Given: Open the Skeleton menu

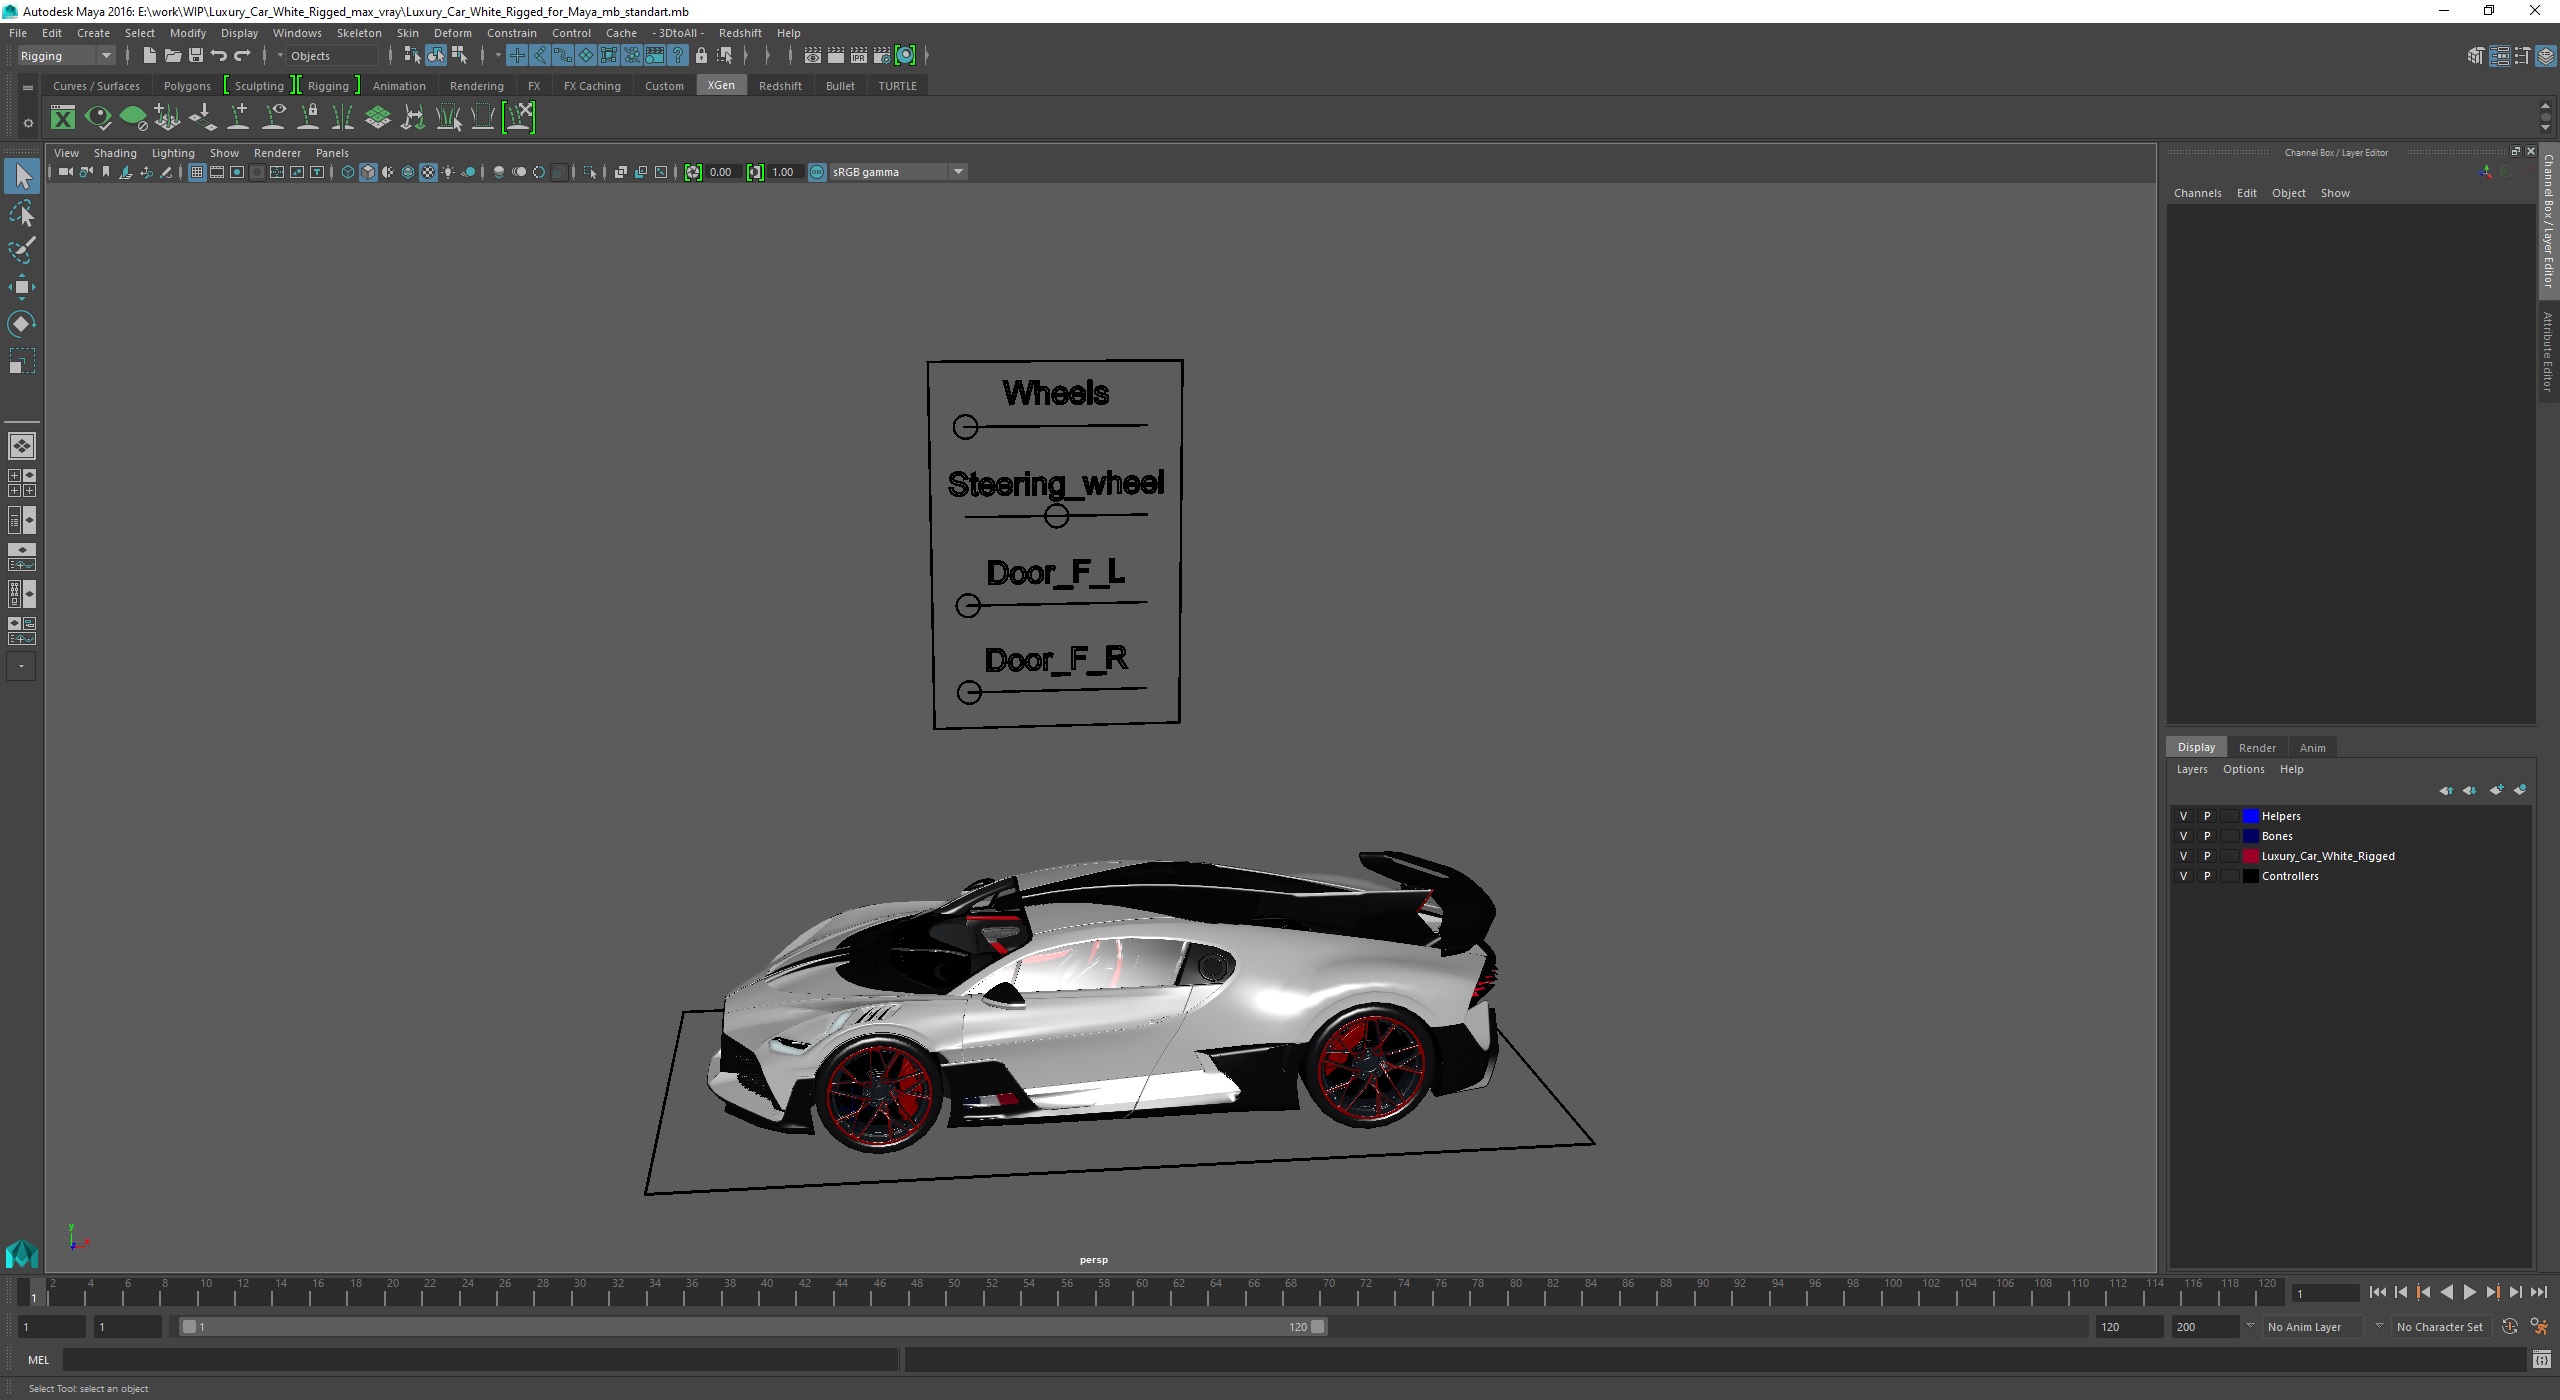Looking at the screenshot, I should [359, 33].
